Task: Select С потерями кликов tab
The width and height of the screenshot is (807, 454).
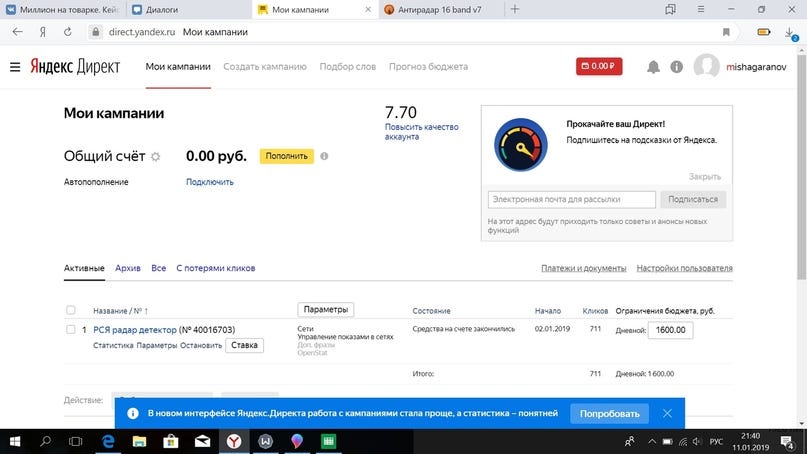Action: (216, 268)
